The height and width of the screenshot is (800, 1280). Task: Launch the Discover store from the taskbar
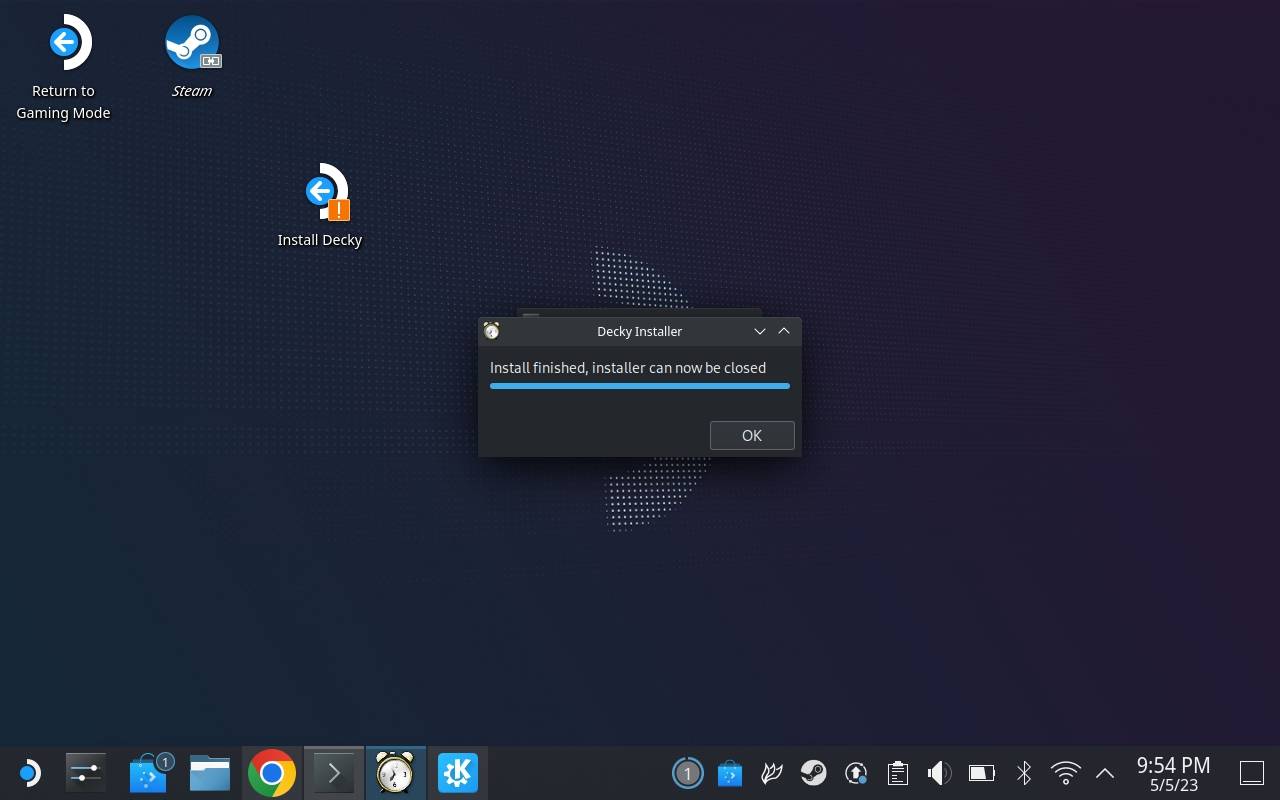point(149,773)
